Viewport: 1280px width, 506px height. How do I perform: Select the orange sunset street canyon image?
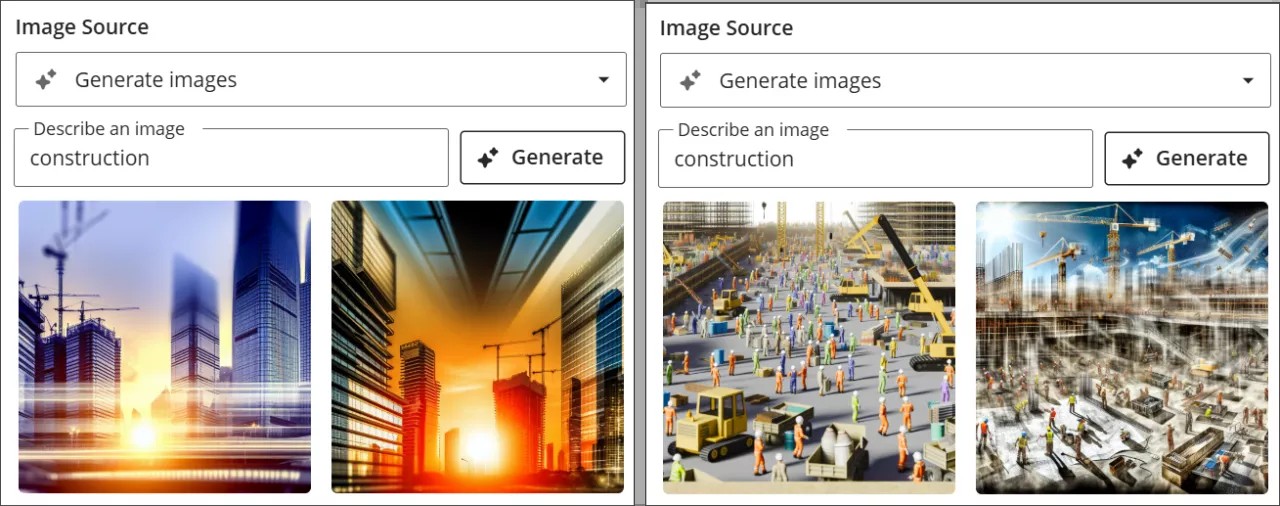point(477,347)
